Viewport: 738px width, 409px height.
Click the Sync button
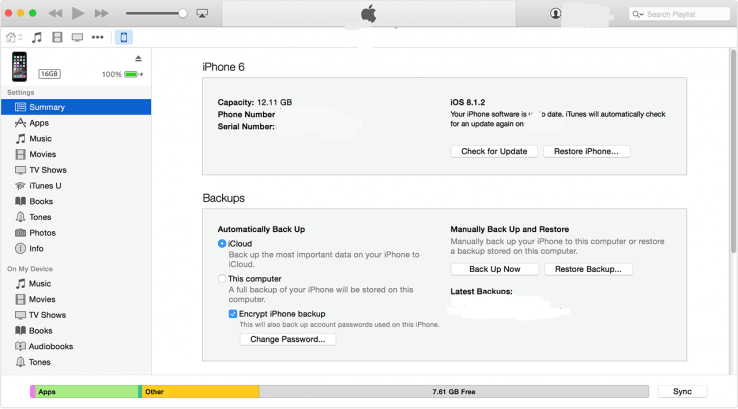tap(682, 391)
